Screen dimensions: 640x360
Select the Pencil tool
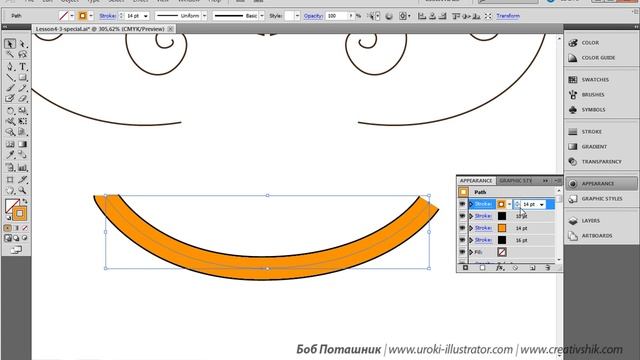pos(22,88)
